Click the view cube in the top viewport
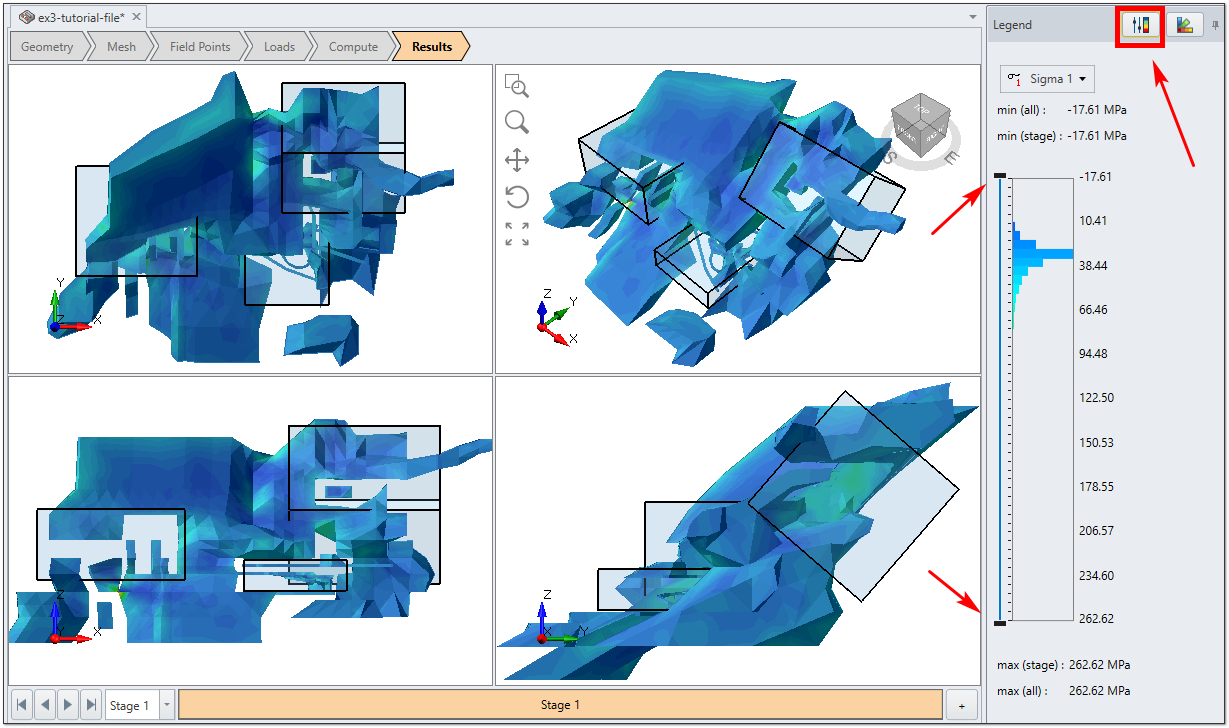Screen dimensions: 1229x728 pos(920,124)
